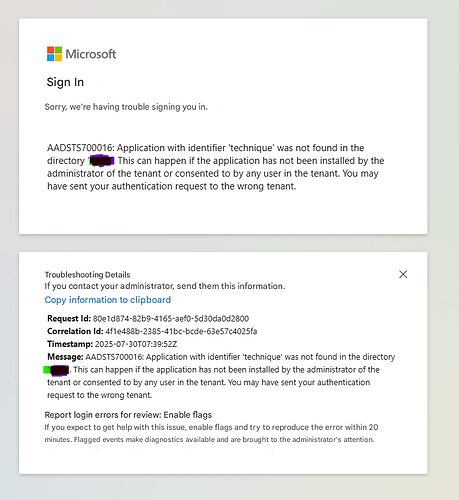This screenshot has height=500, width=459.
Task: Click the Timestamp value 2025-07-30T07:39:52Z
Action: (x=136, y=344)
